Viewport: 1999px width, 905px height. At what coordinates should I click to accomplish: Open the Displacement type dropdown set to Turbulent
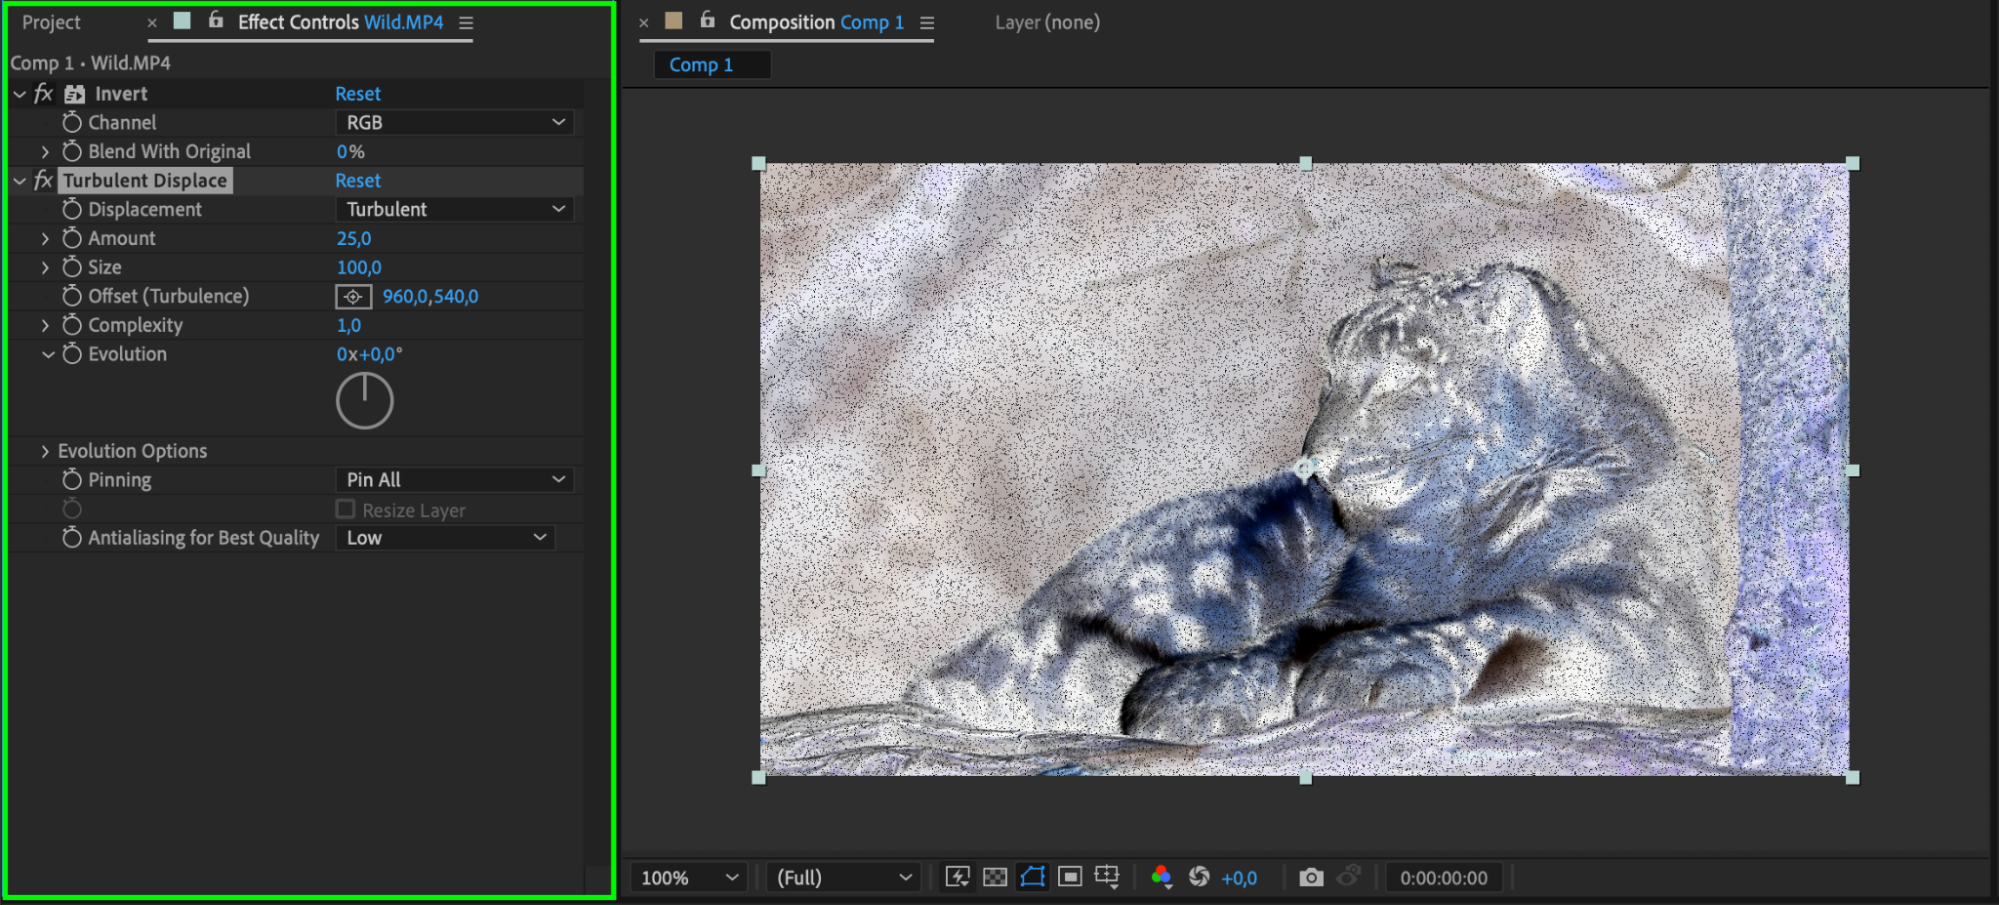[455, 210]
